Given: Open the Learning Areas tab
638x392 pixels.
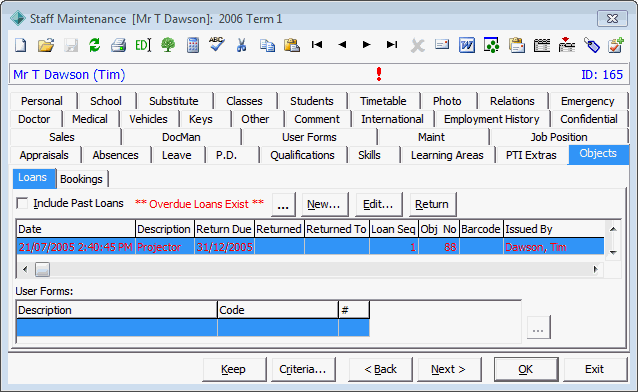Looking at the screenshot, I should point(447,155).
